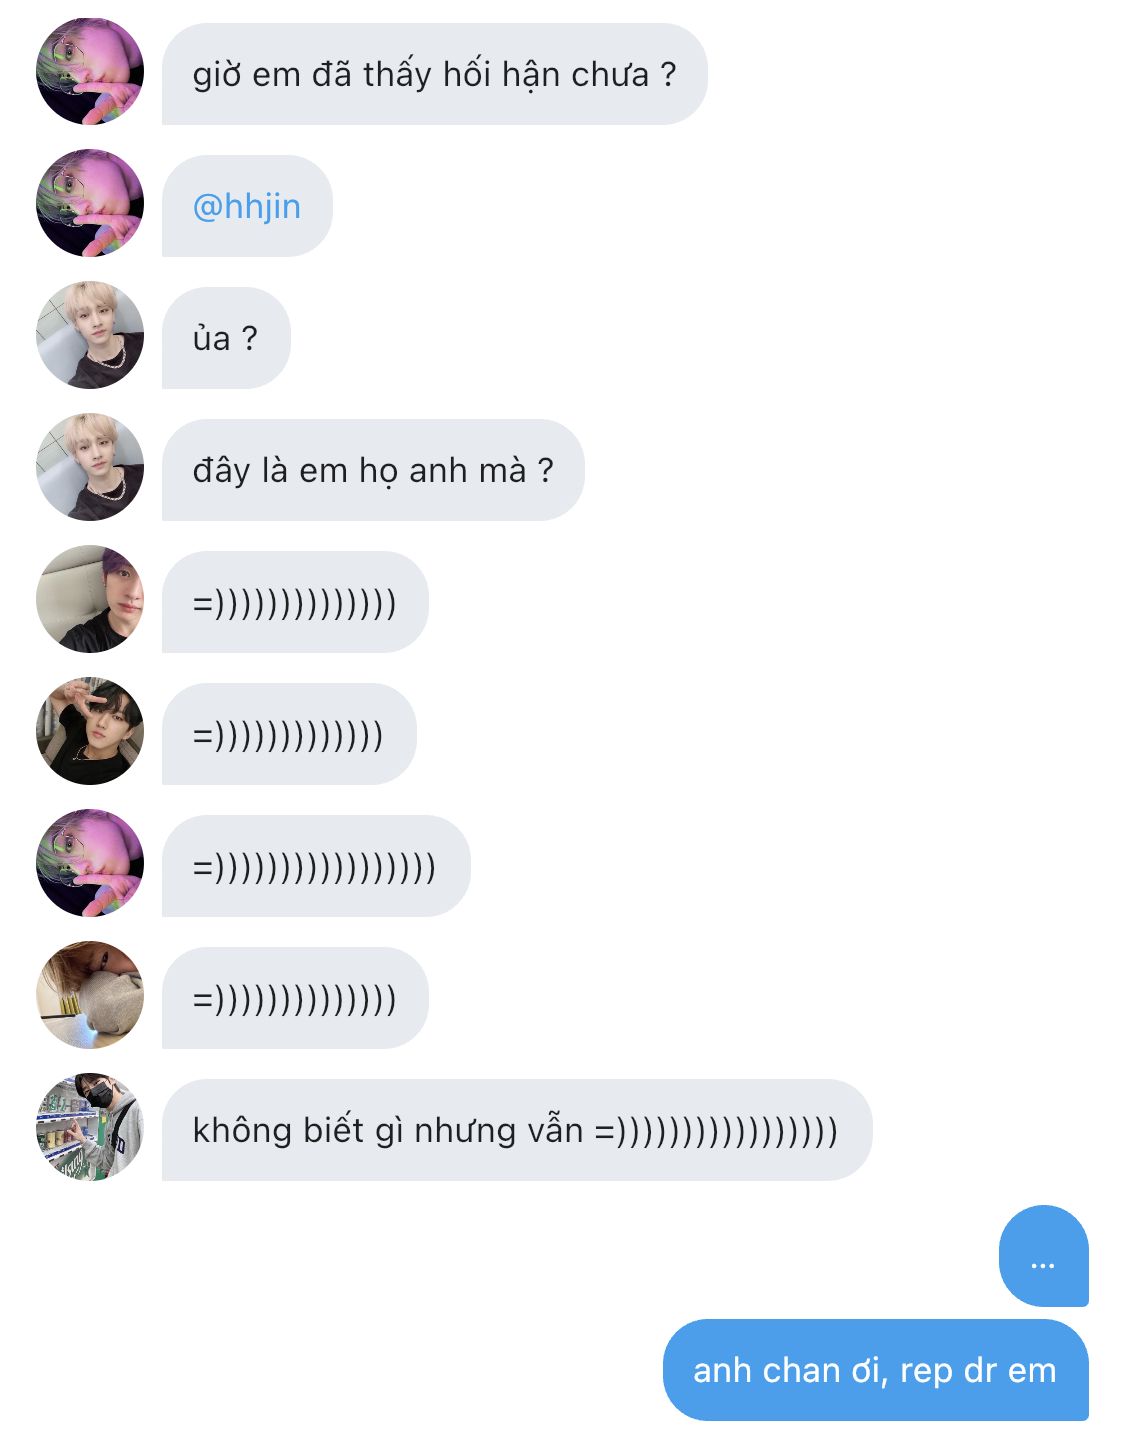The width and height of the screenshot is (1125, 1432).
Task: Open profile picture beside "ủa ?" message
Action: click(90, 335)
